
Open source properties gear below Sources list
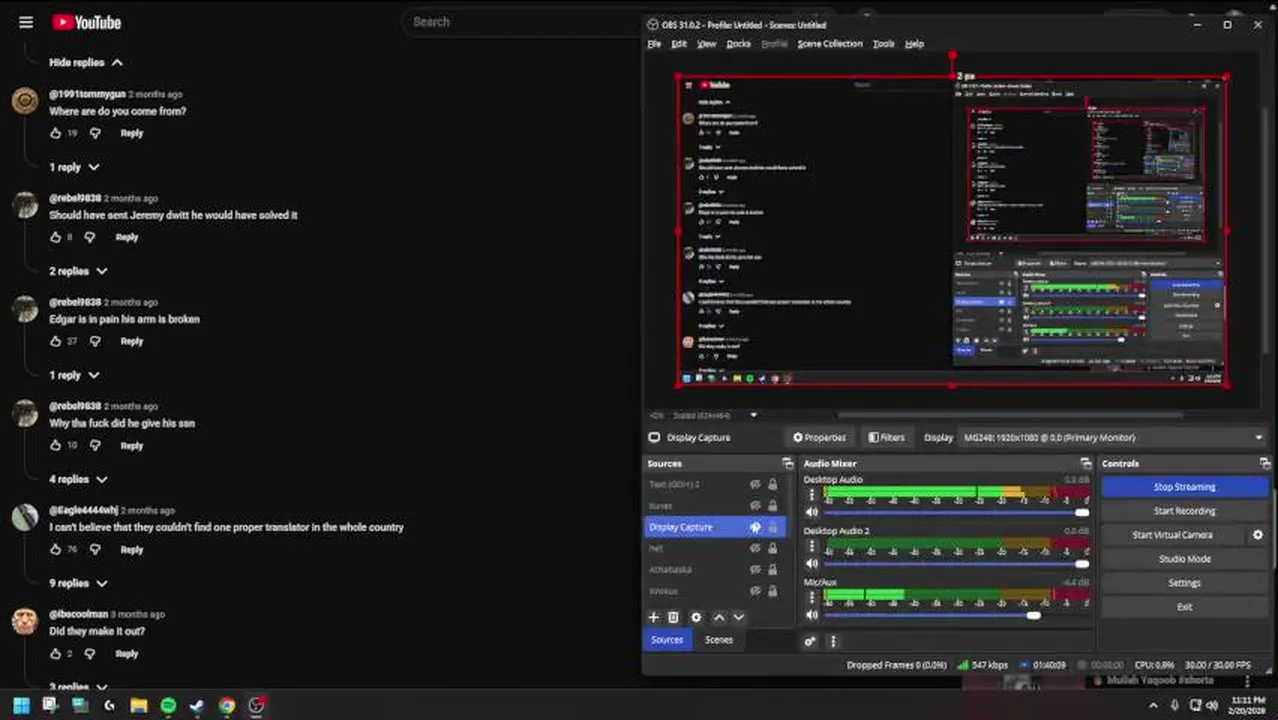(696, 618)
